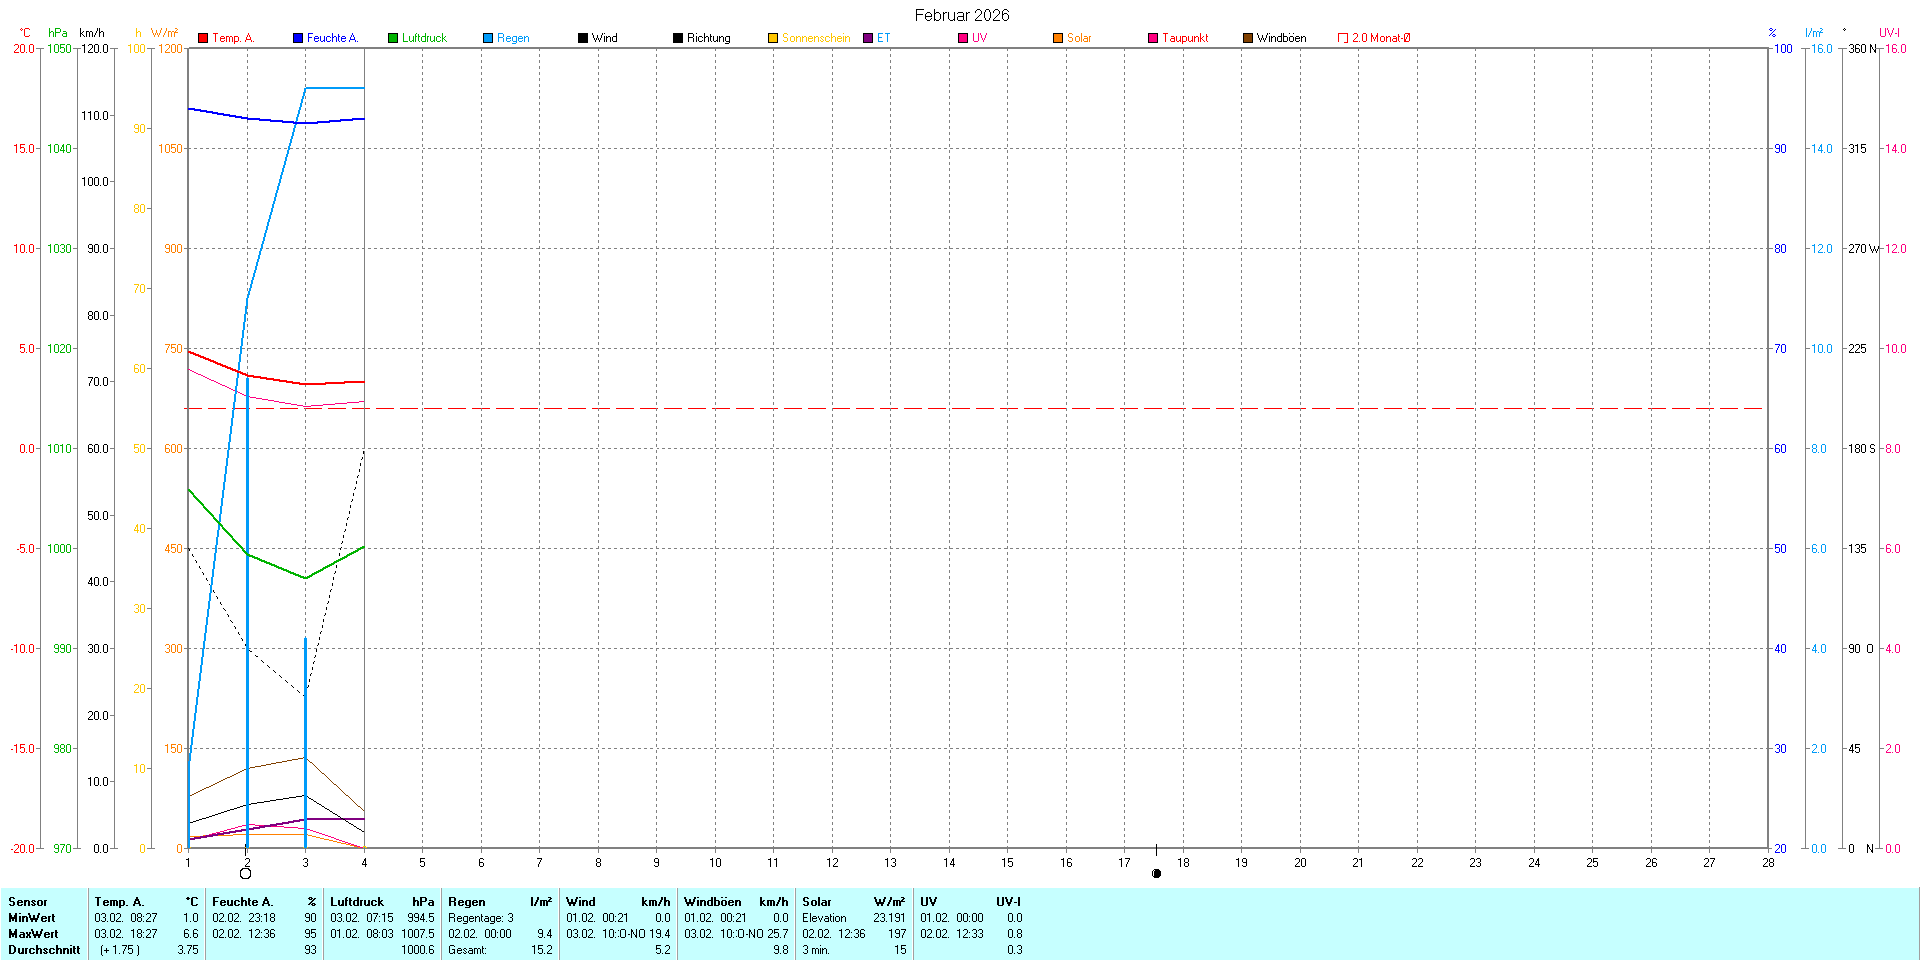The height and width of the screenshot is (960, 1920).
Task: Click the Elevation label in the Solar column
Action: [824, 918]
